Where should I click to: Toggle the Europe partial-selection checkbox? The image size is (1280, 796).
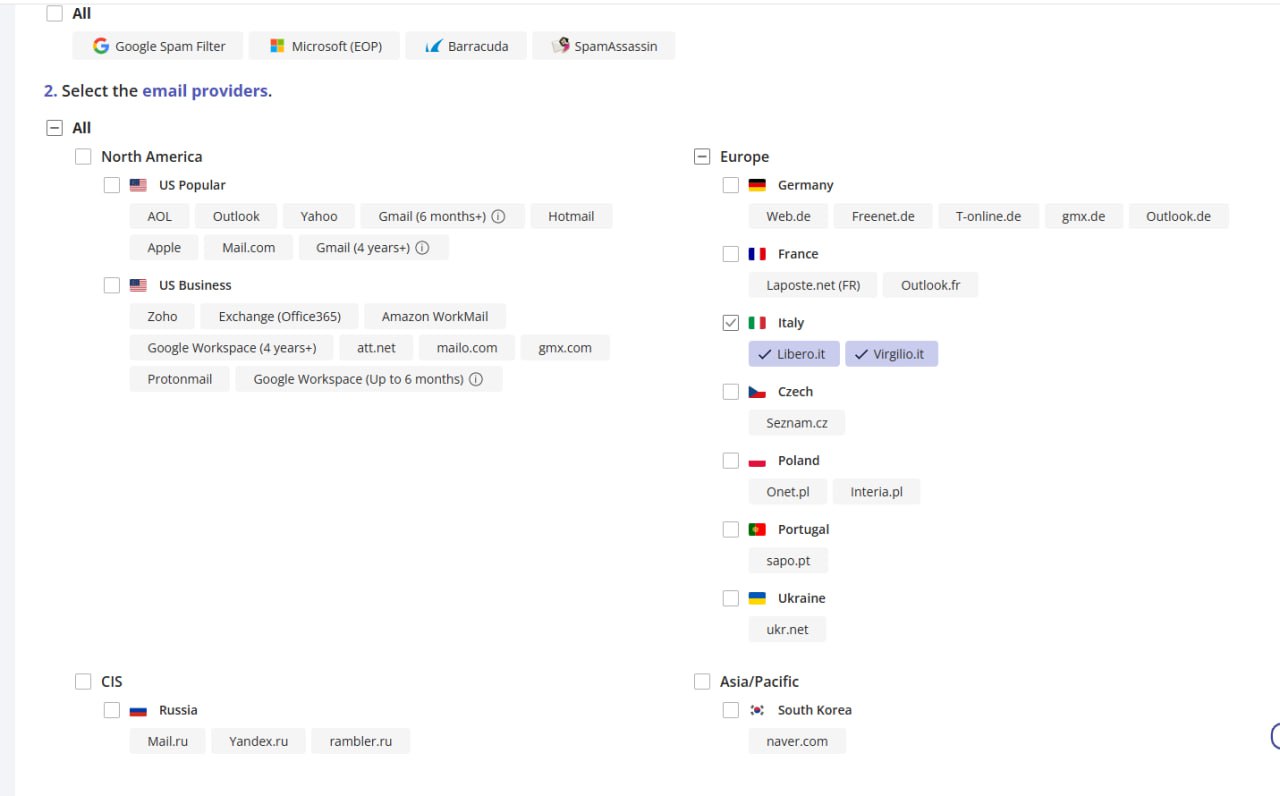tap(702, 157)
